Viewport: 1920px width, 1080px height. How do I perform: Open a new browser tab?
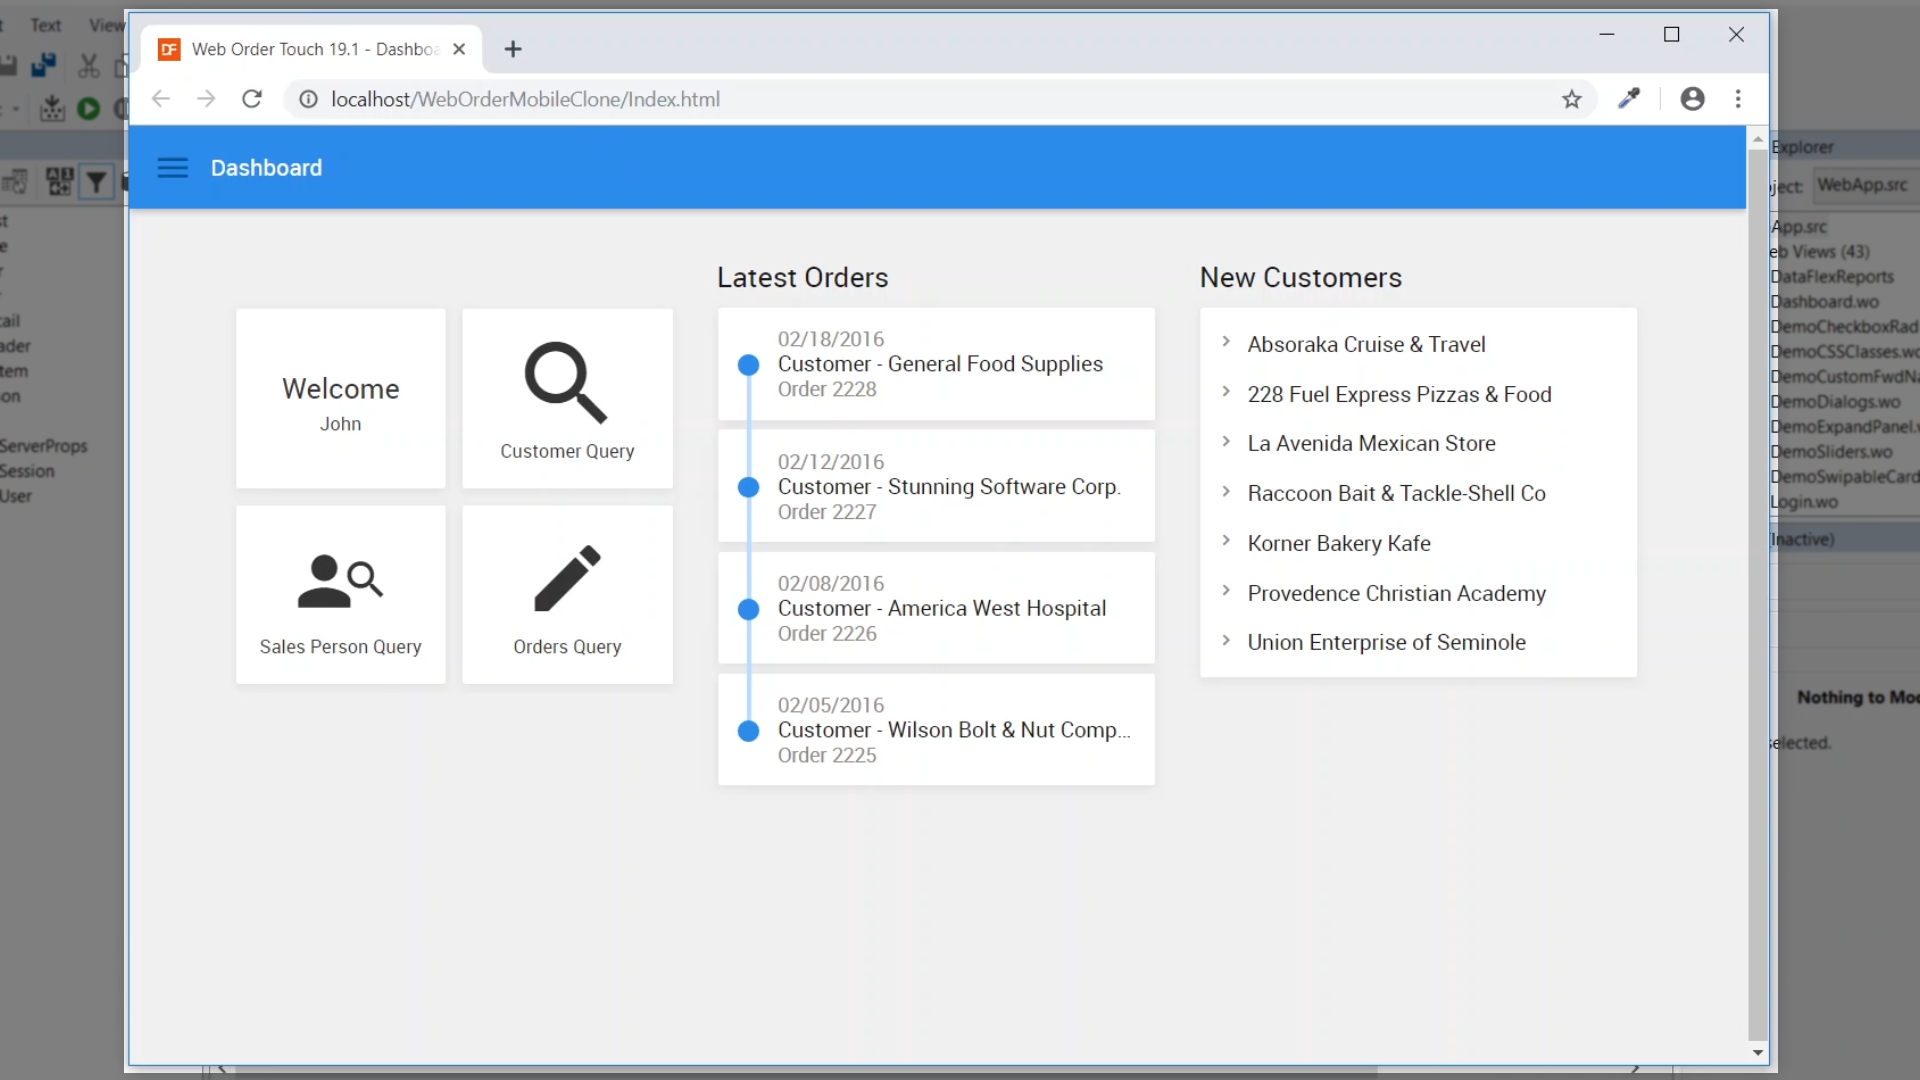point(513,49)
